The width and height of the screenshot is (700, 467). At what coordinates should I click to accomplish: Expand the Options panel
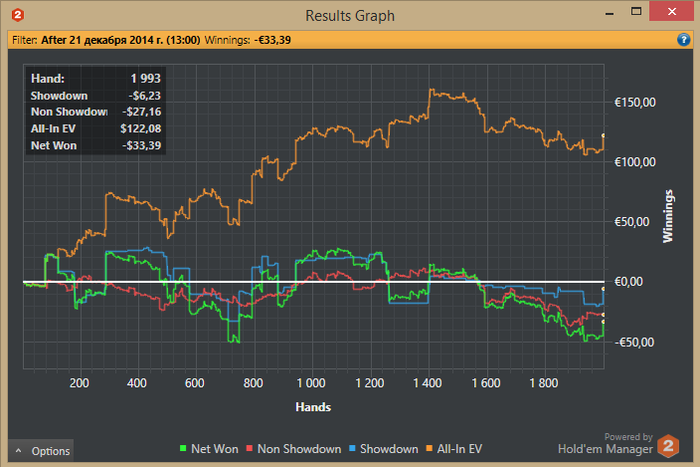click(x=41, y=451)
